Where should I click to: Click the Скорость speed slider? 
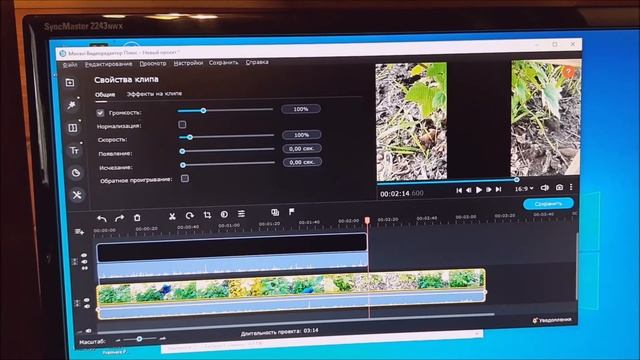tap(227, 136)
